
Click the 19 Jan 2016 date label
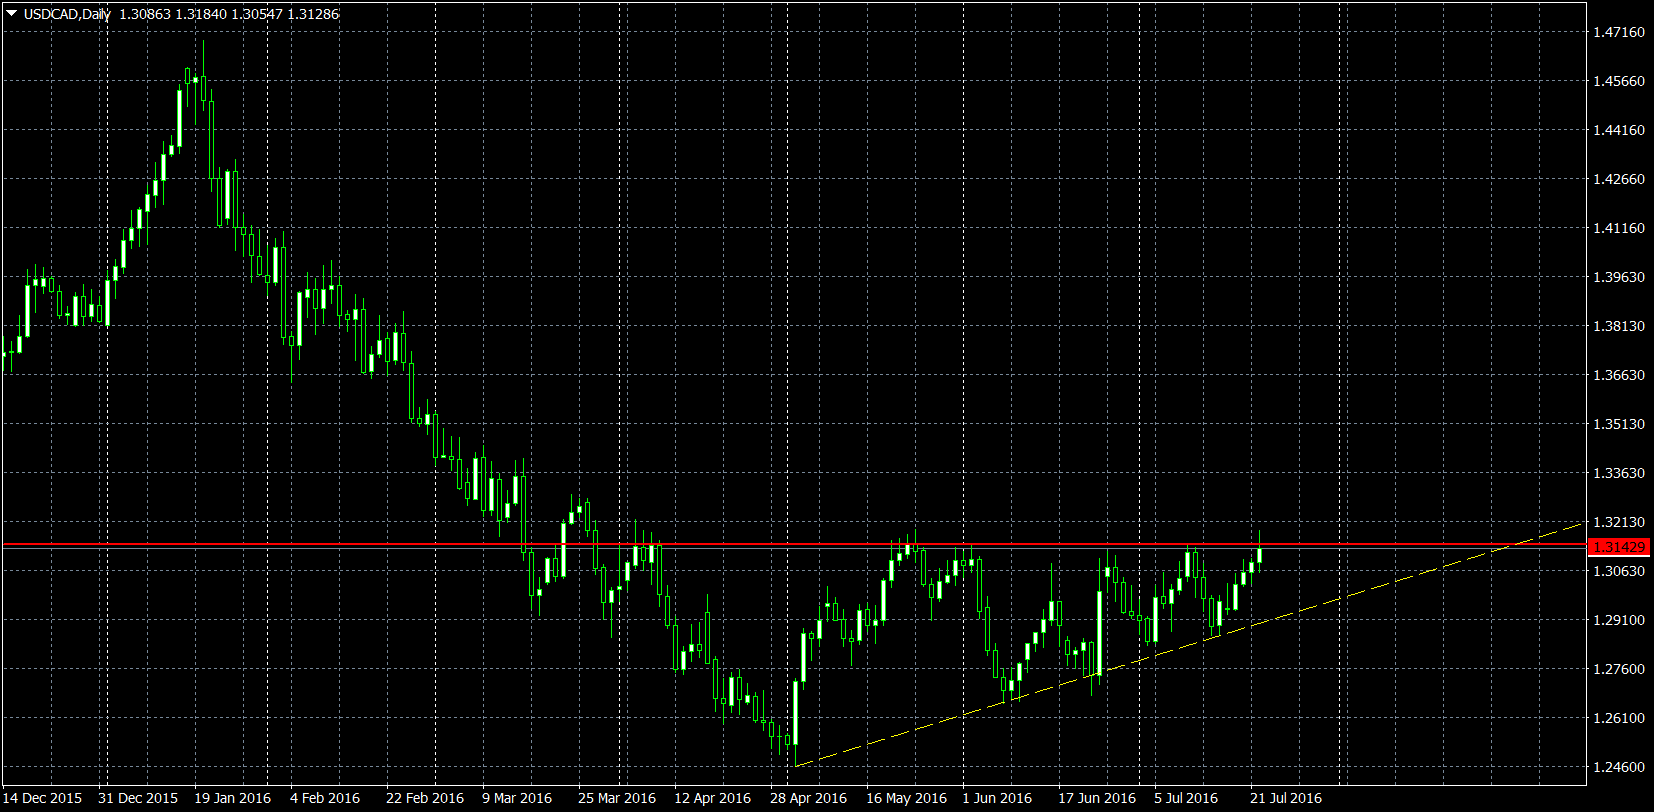click(233, 798)
